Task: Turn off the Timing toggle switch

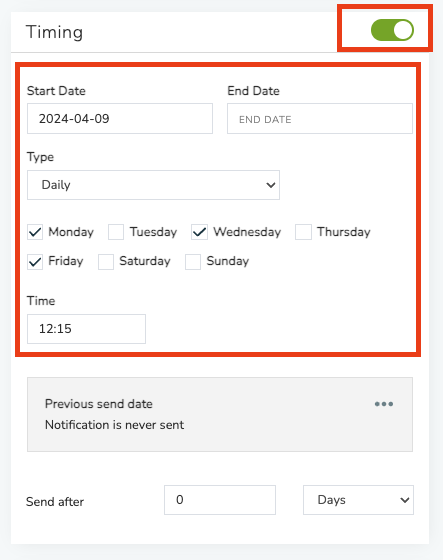Action: [x=392, y=30]
